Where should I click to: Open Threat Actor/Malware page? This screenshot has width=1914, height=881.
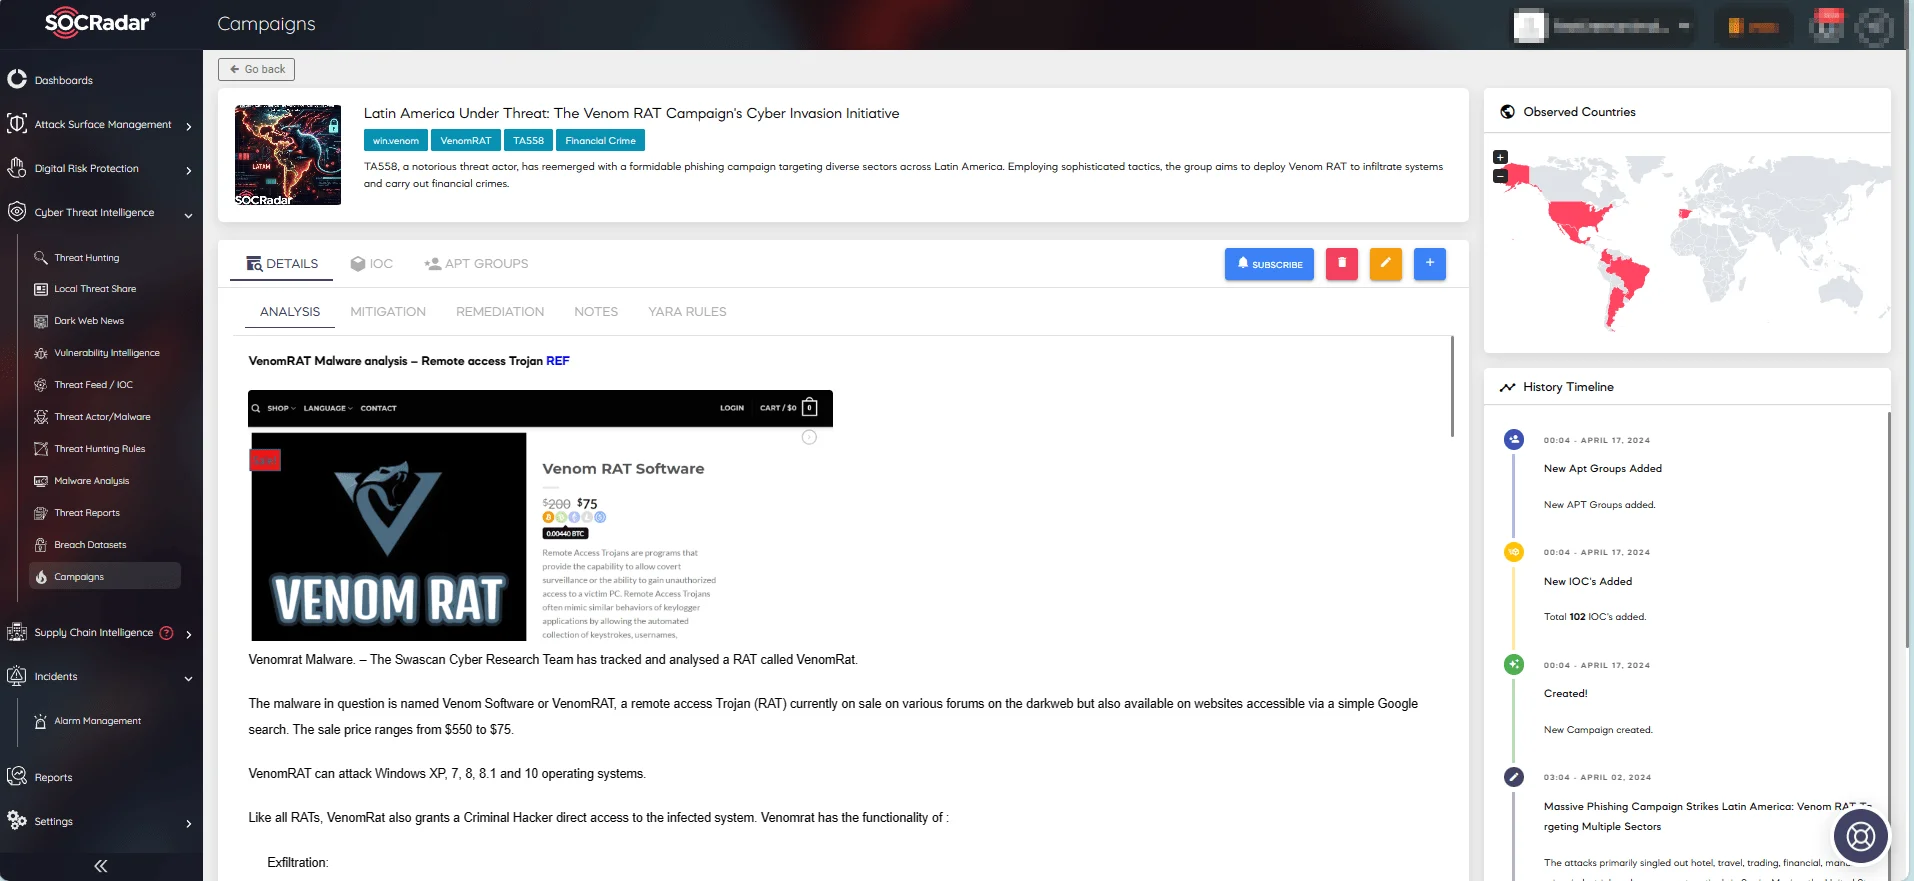[102, 417]
